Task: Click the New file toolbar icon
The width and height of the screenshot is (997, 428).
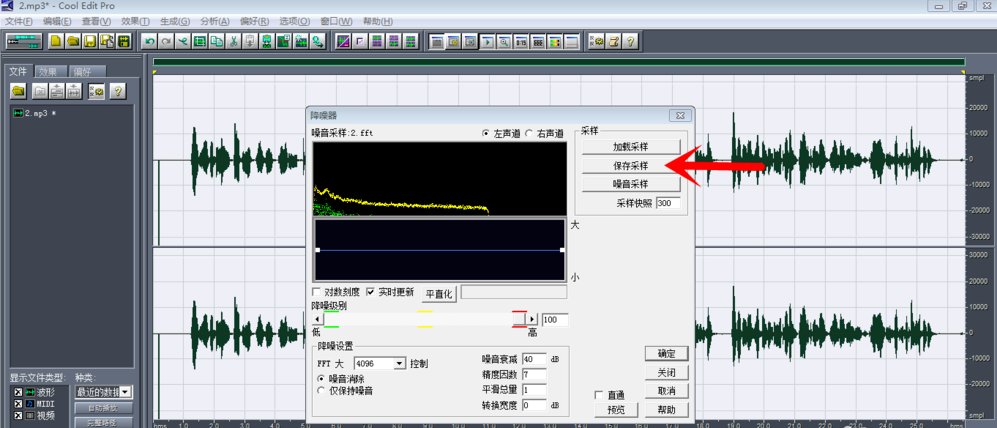Action: [x=57, y=41]
